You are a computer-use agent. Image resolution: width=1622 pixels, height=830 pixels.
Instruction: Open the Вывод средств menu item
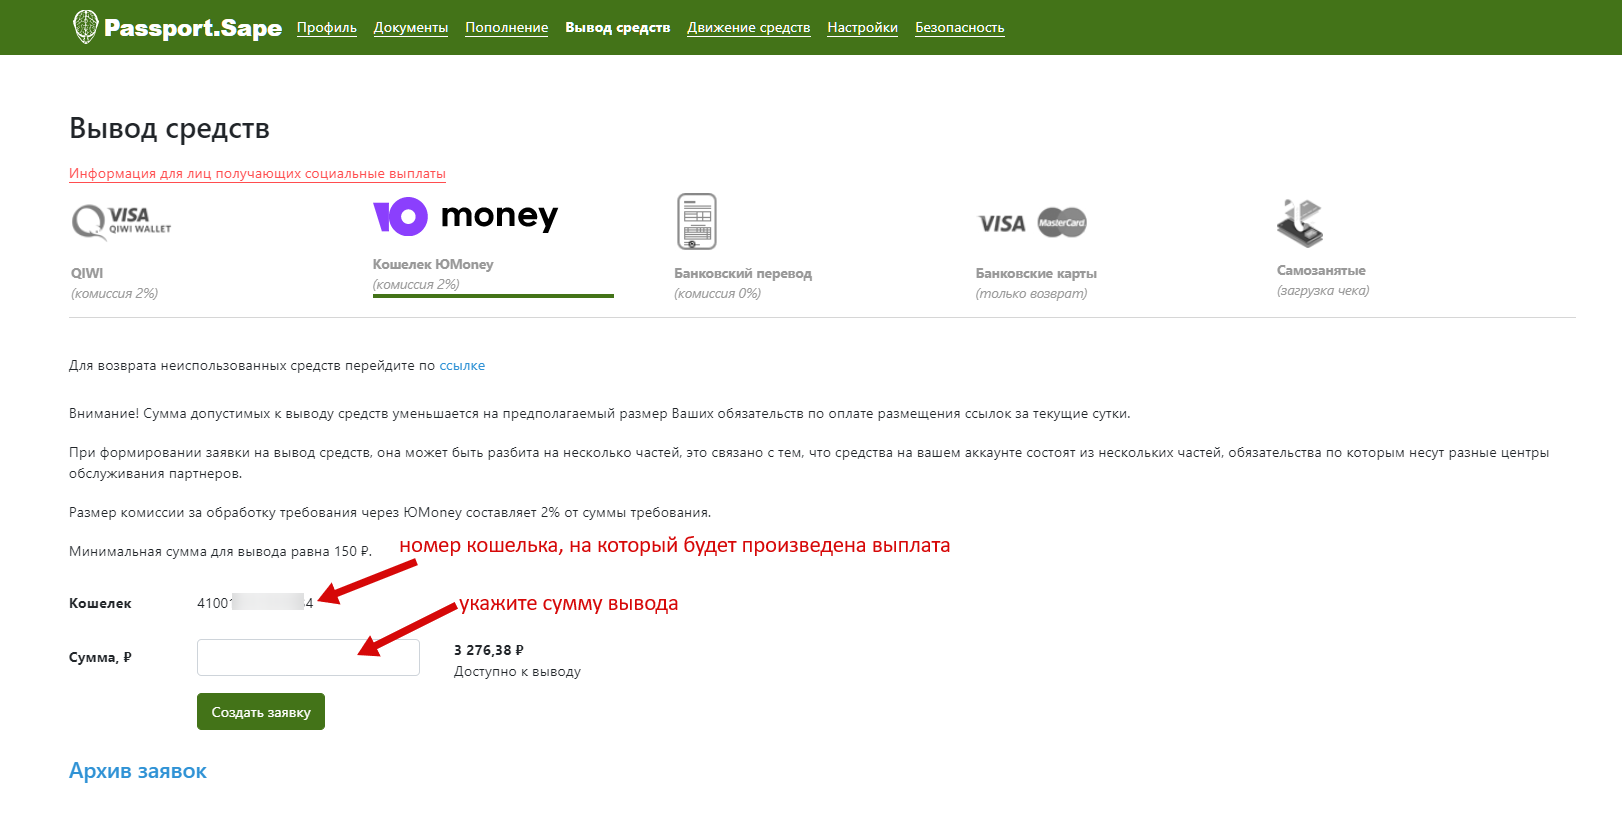pyautogui.click(x=618, y=27)
